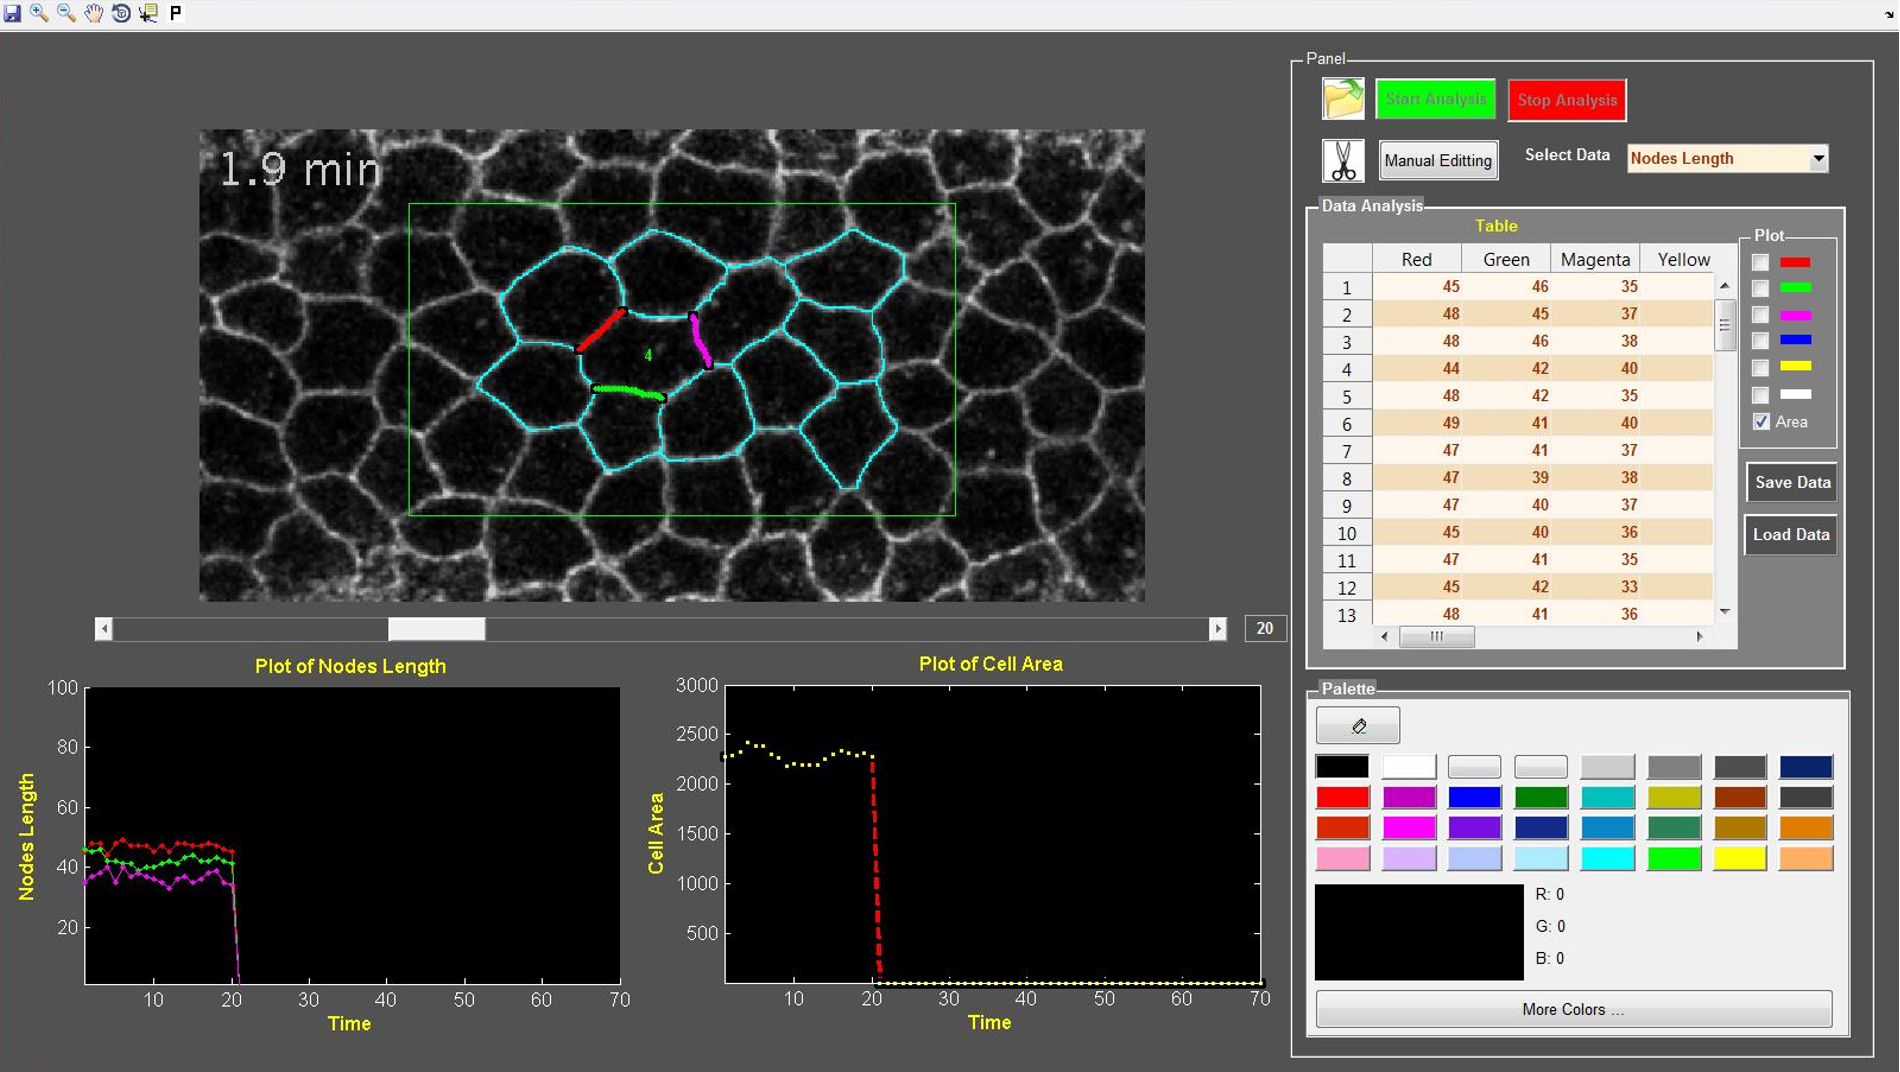Click the P toolbar icon
Viewport: 1900px width, 1072px height.
pyautogui.click(x=175, y=13)
